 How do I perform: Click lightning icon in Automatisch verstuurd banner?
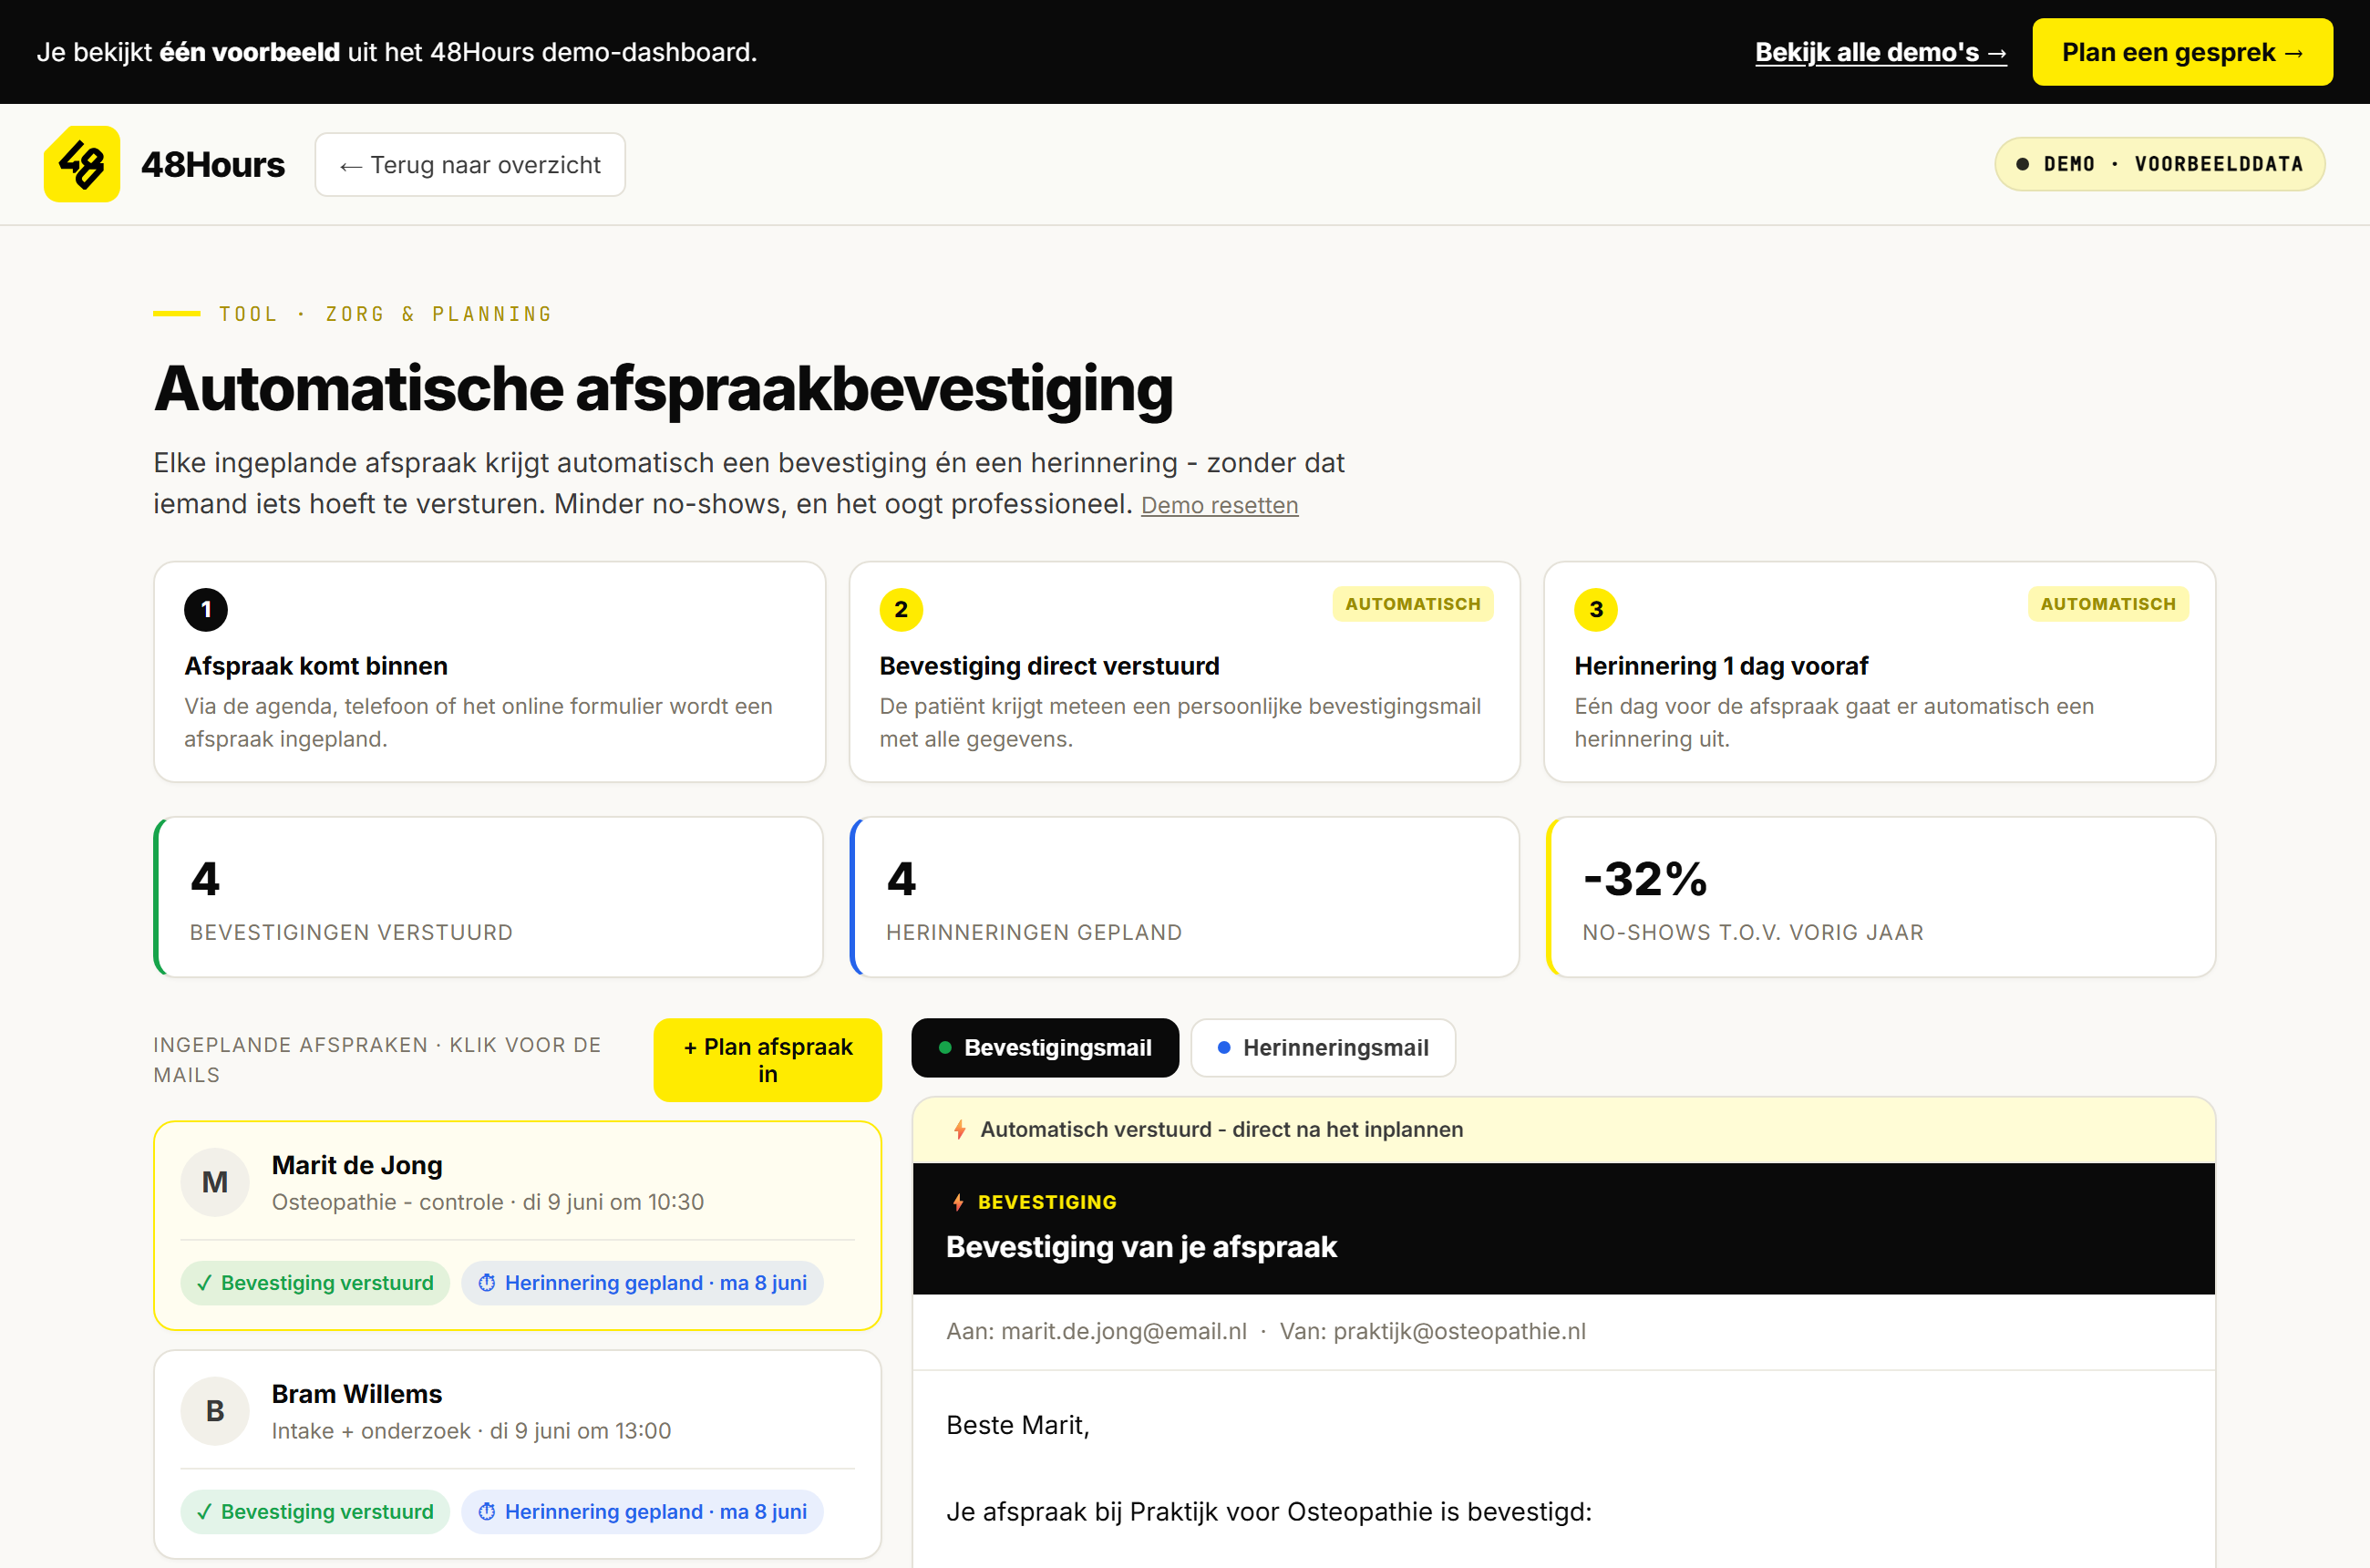coord(960,1129)
